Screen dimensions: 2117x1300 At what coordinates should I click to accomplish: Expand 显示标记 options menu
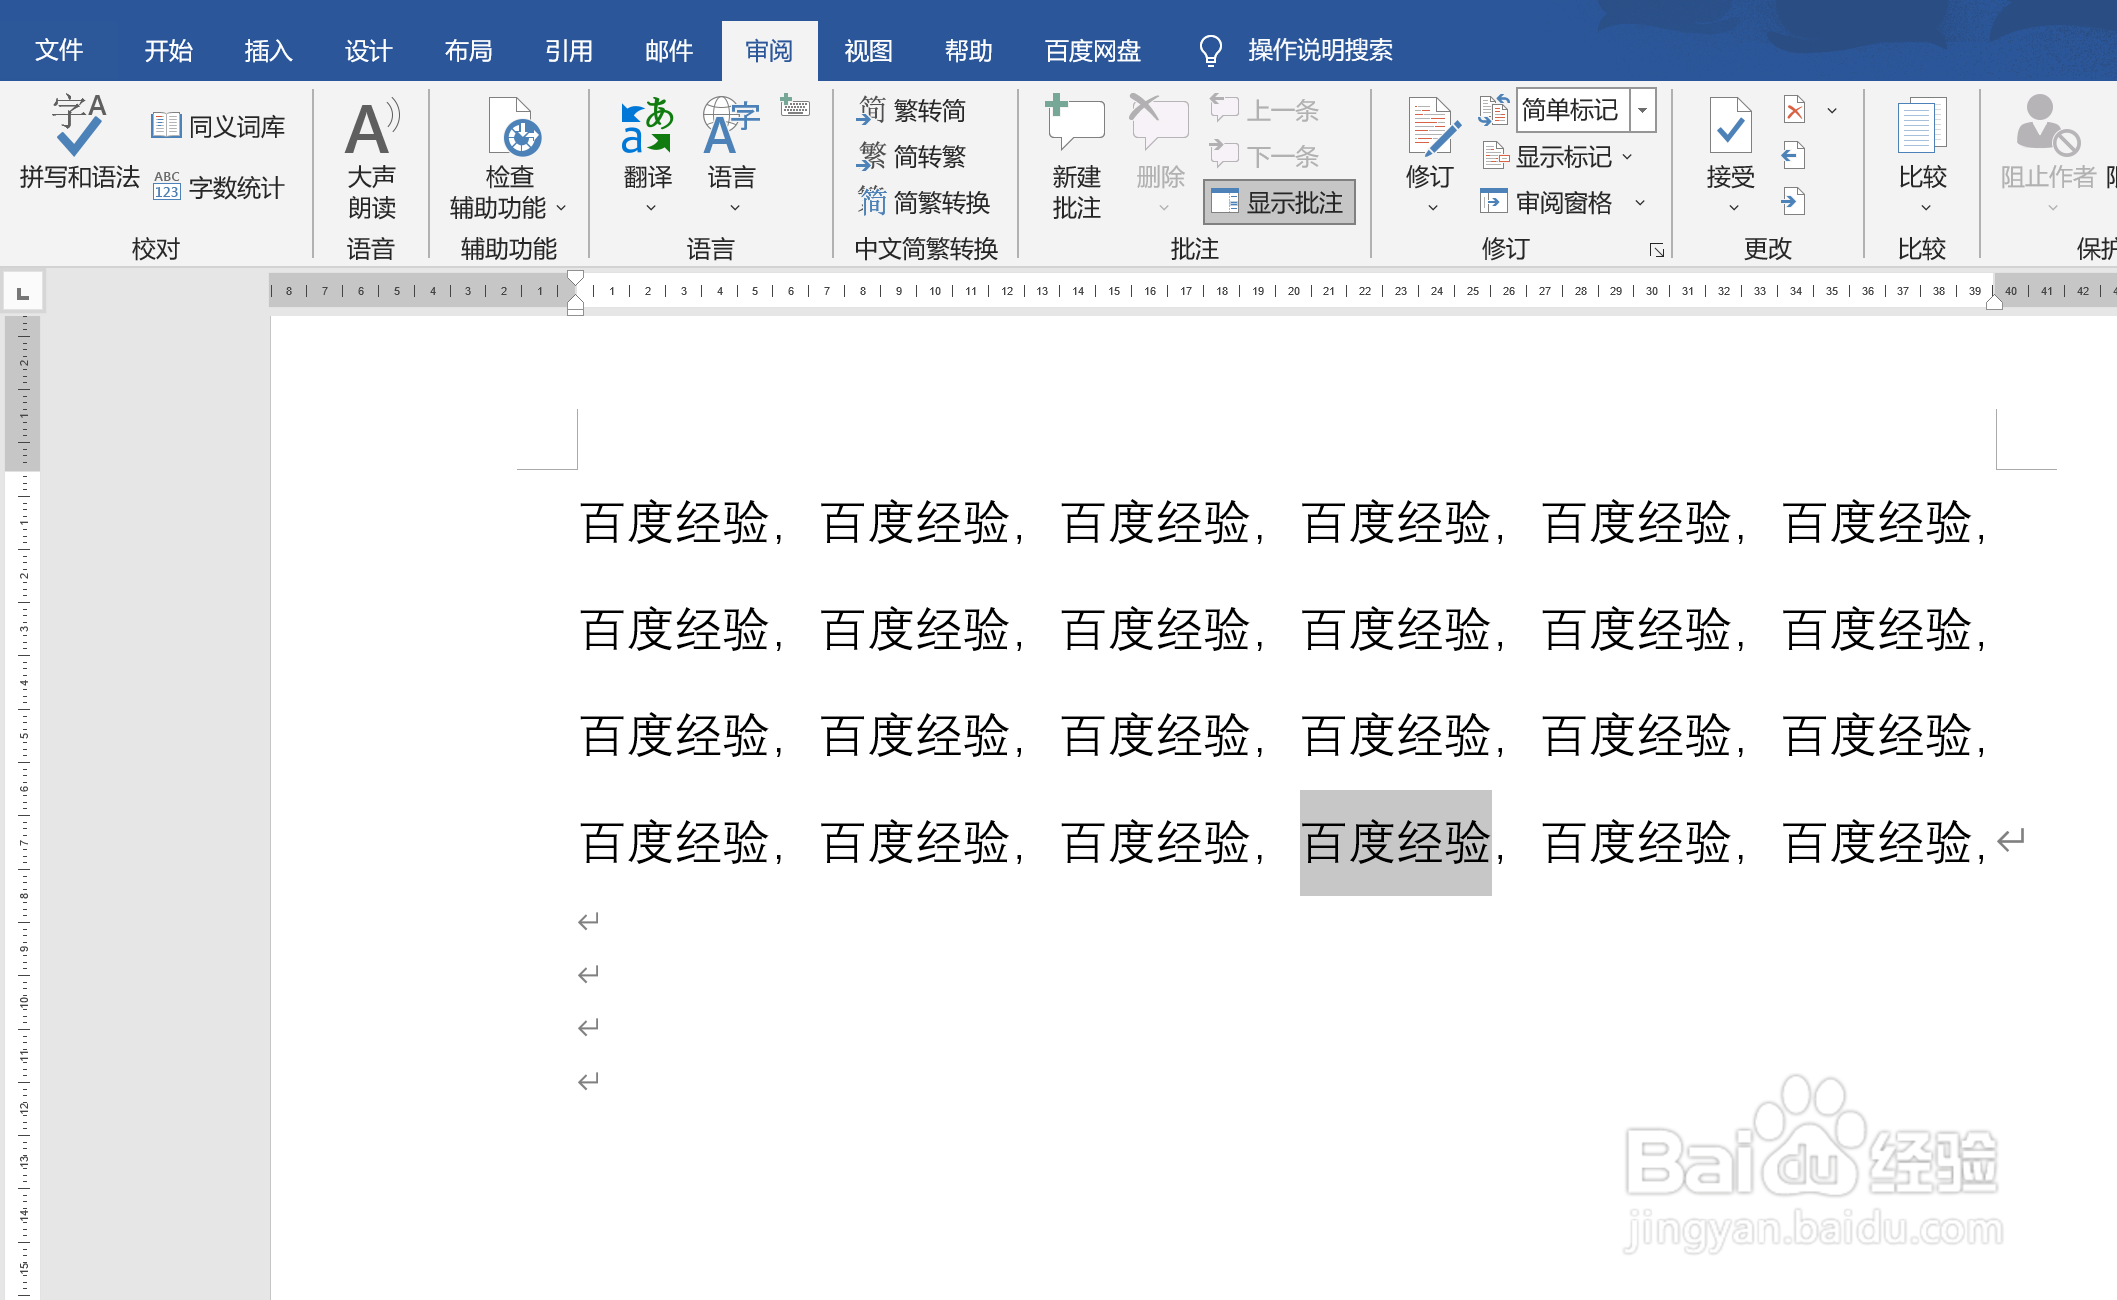click(x=1557, y=156)
